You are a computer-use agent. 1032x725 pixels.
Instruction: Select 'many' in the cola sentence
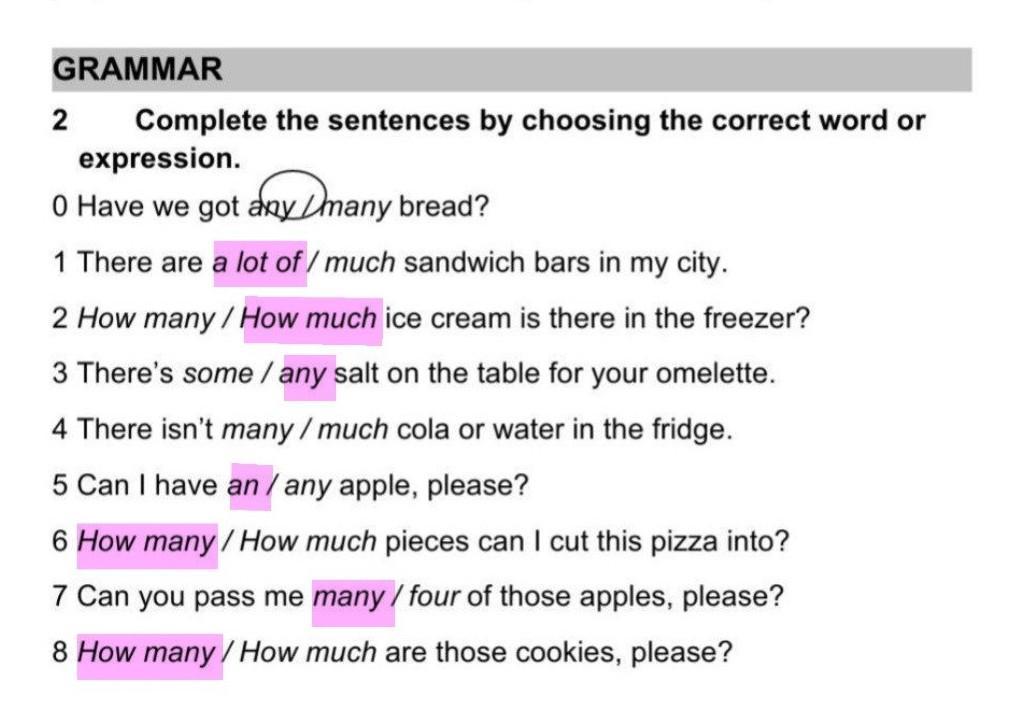(x=257, y=430)
